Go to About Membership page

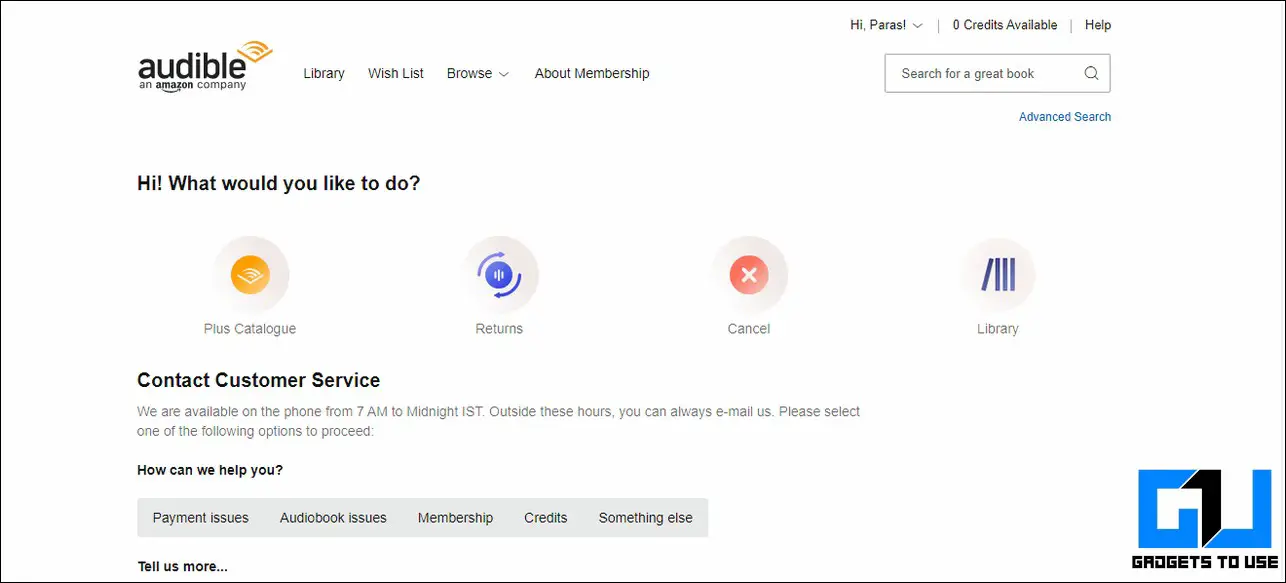point(592,73)
